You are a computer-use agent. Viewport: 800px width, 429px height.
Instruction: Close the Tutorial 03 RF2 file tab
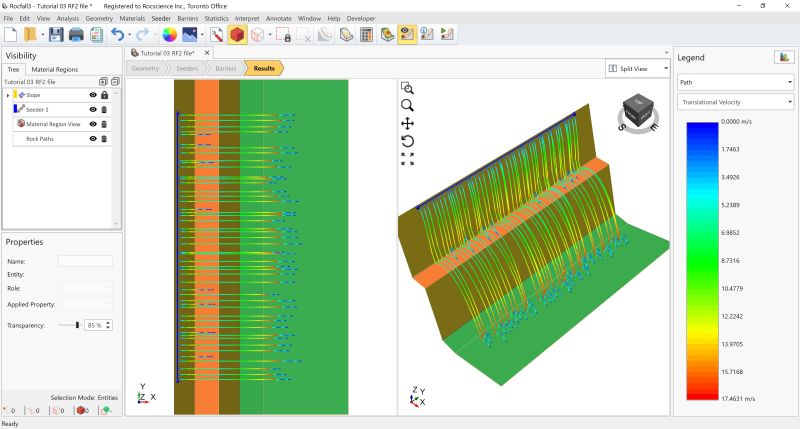(207, 53)
